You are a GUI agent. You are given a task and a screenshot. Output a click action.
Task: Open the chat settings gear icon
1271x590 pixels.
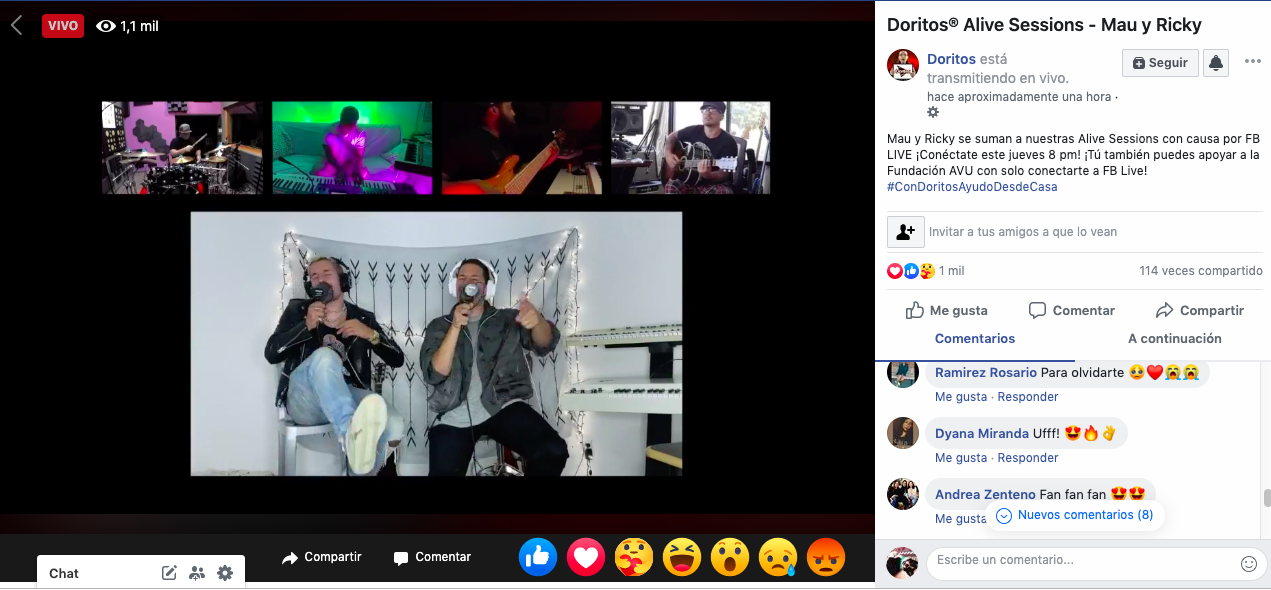[225, 572]
